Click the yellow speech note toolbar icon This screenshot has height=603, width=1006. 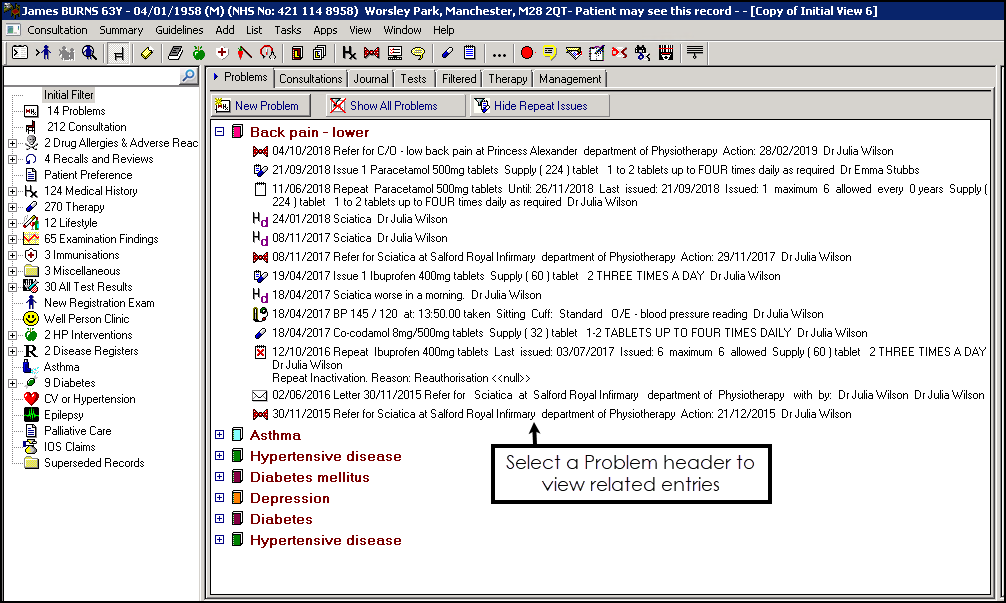(x=550, y=53)
